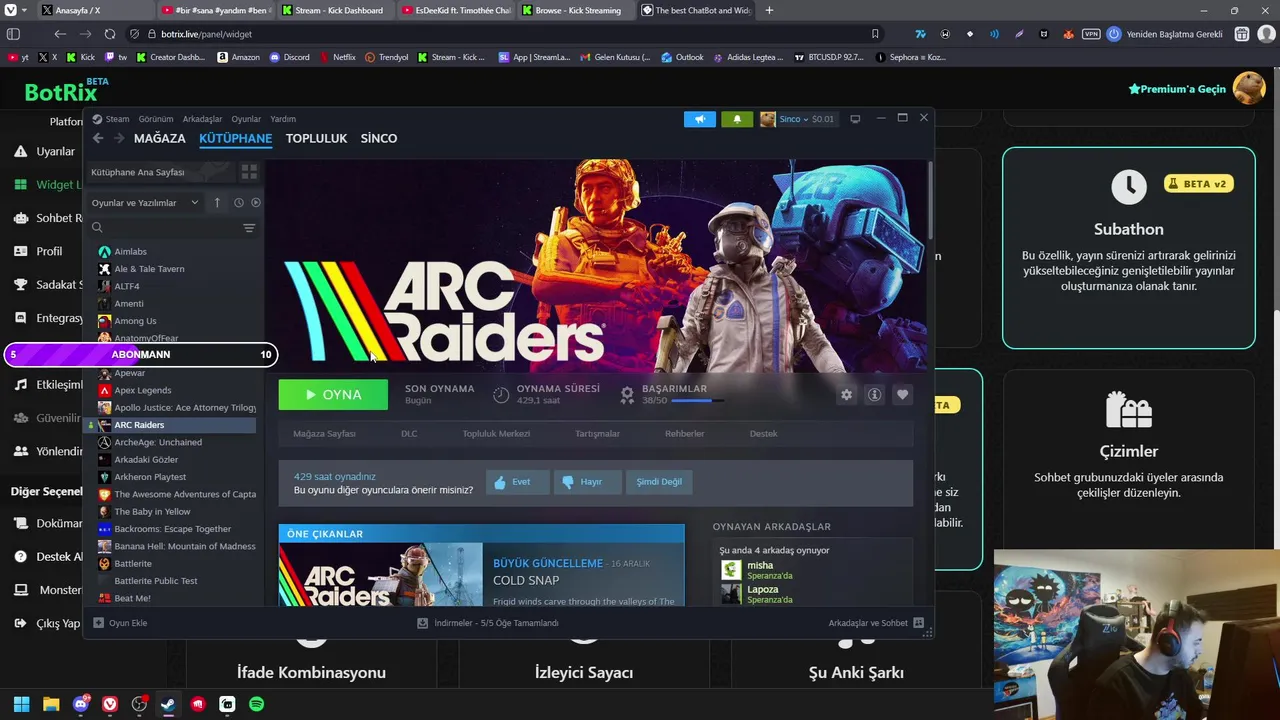Open Topluluk Merkezi tab
The height and width of the screenshot is (720, 1280).
tap(496, 434)
